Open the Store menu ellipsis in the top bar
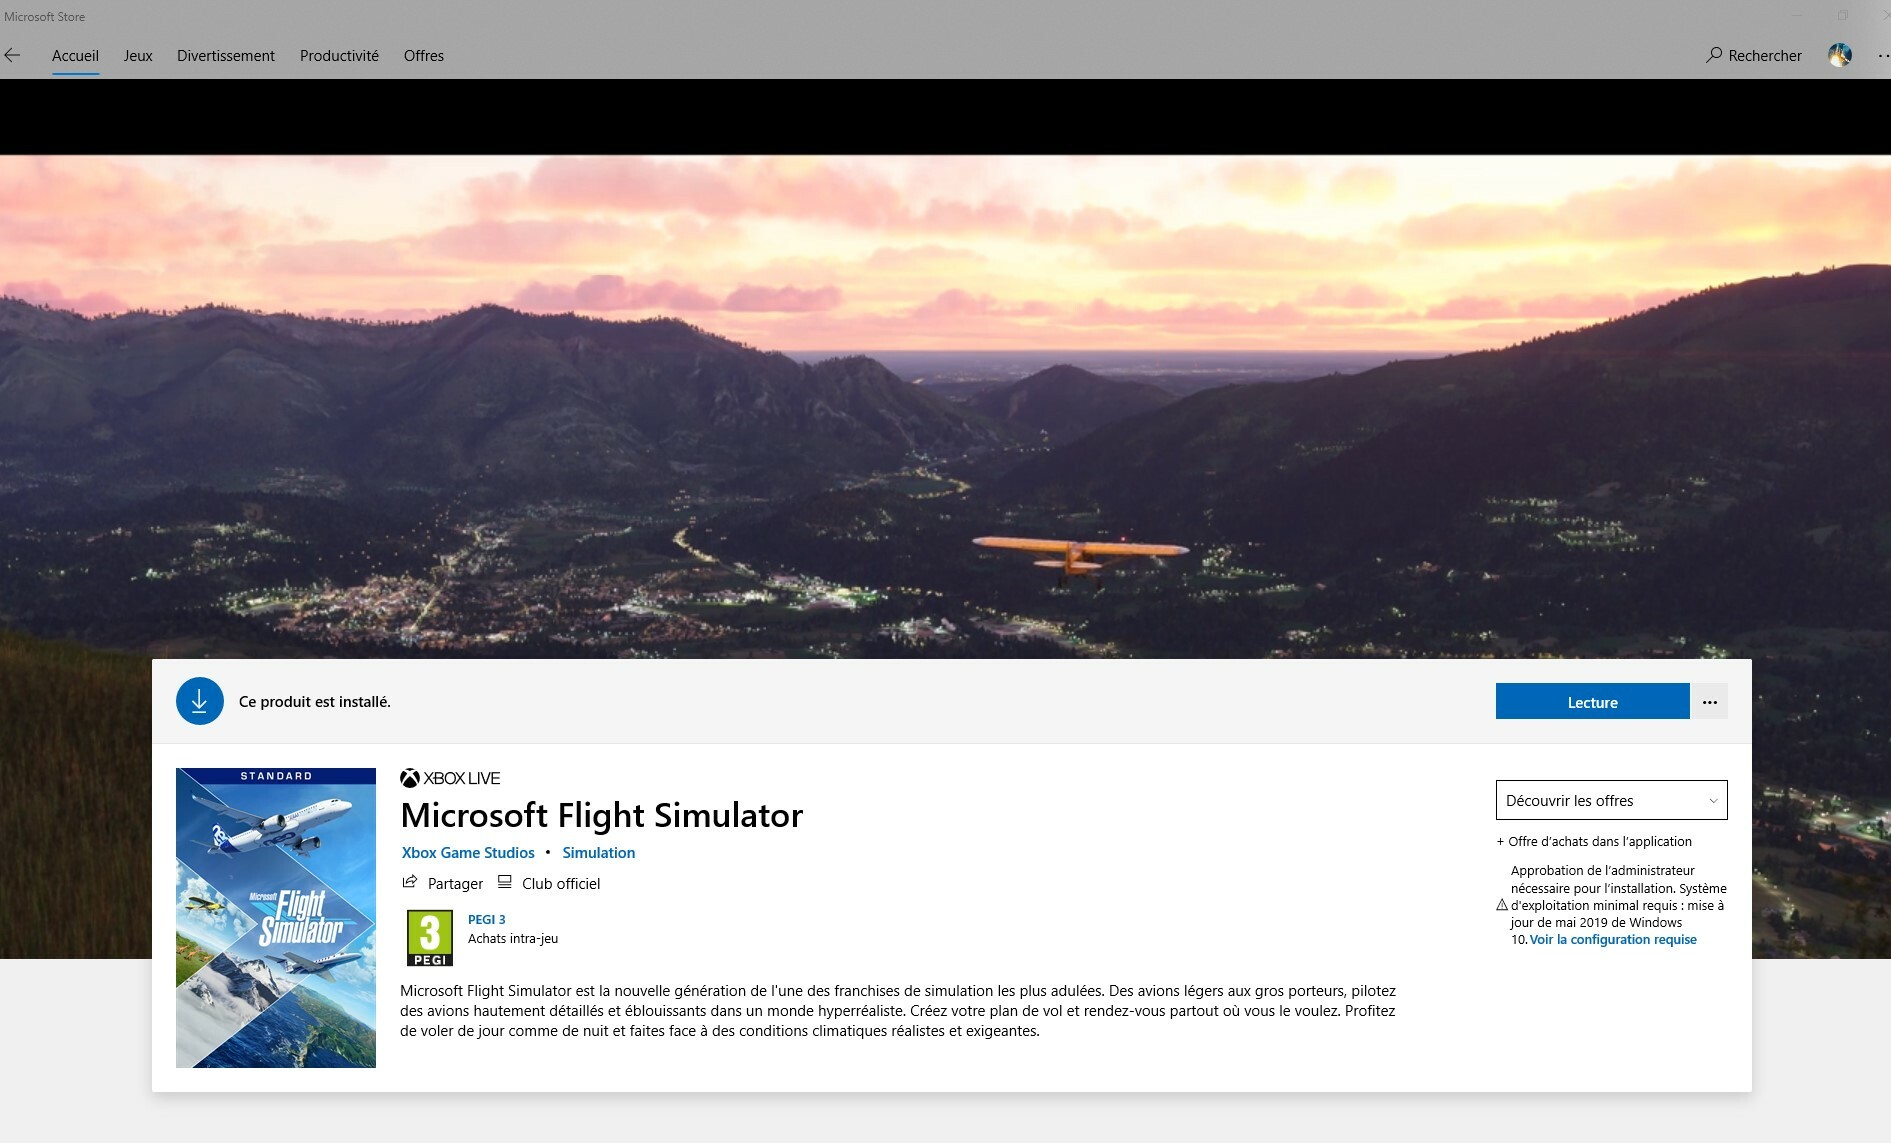The width and height of the screenshot is (1891, 1143). click(1883, 56)
